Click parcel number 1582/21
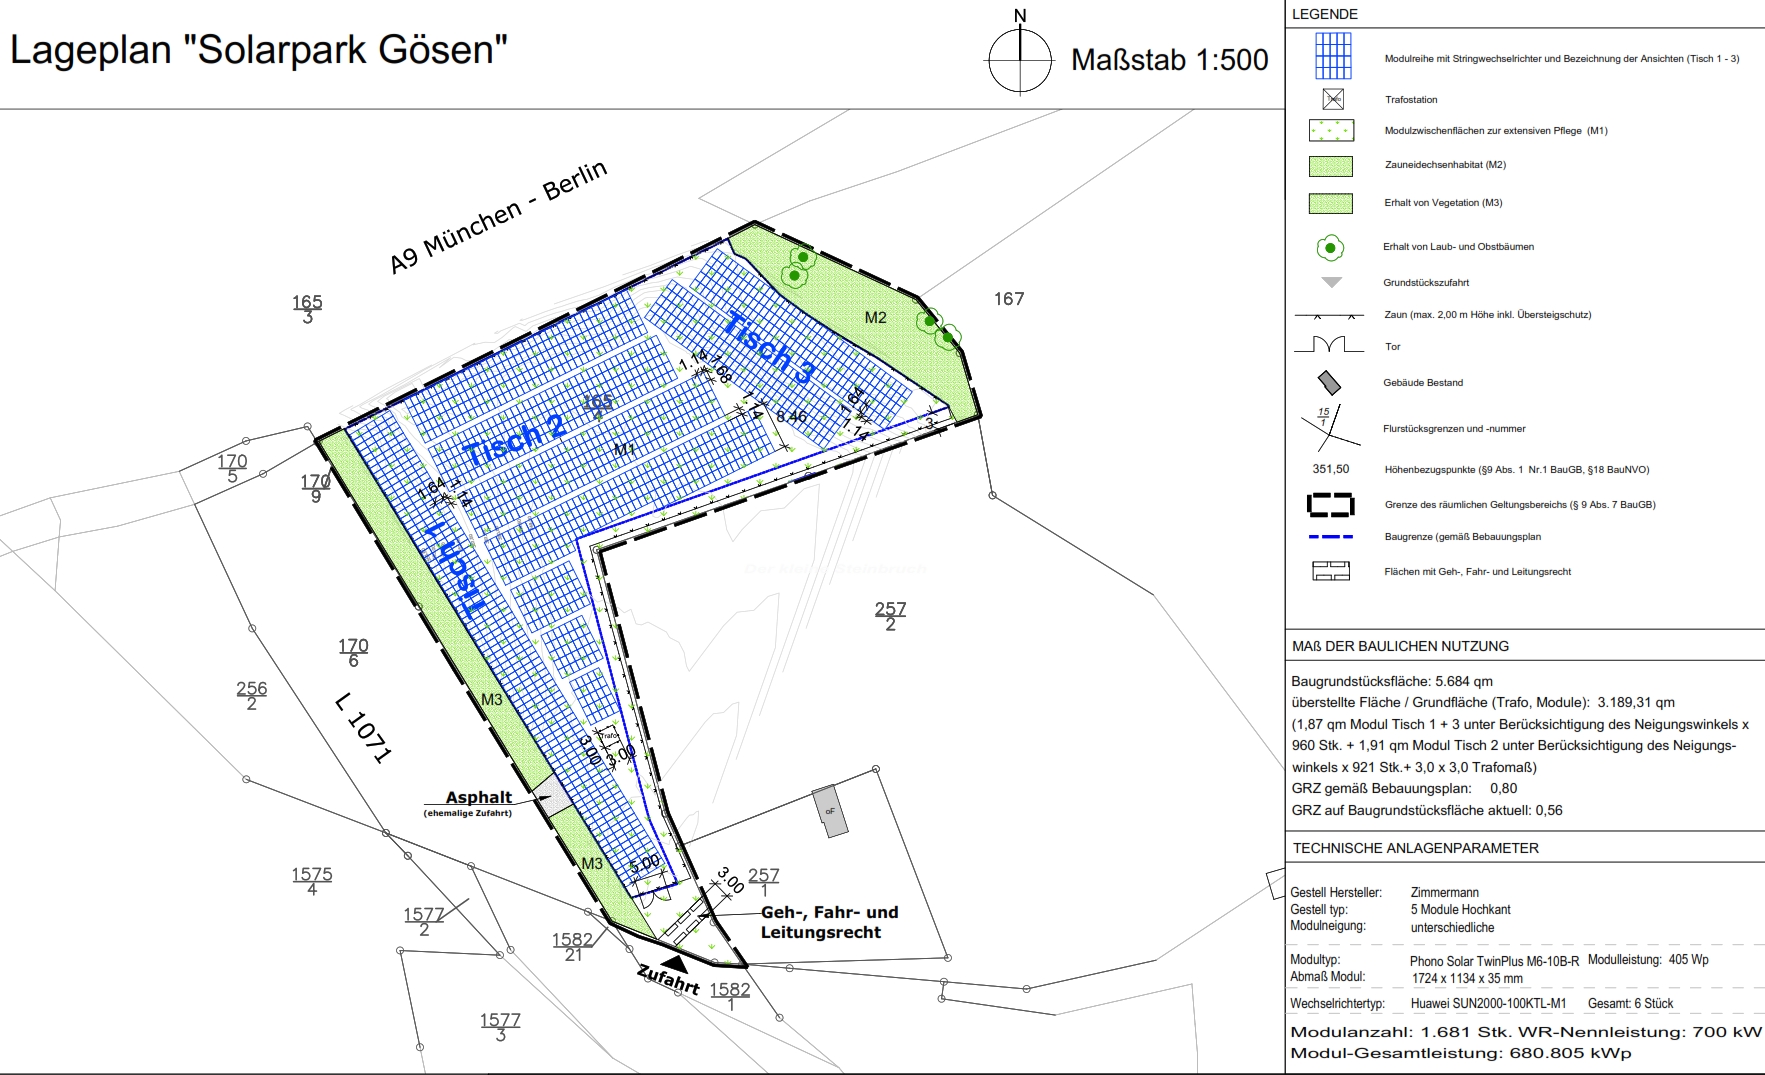The height and width of the screenshot is (1075, 1765). [573, 947]
